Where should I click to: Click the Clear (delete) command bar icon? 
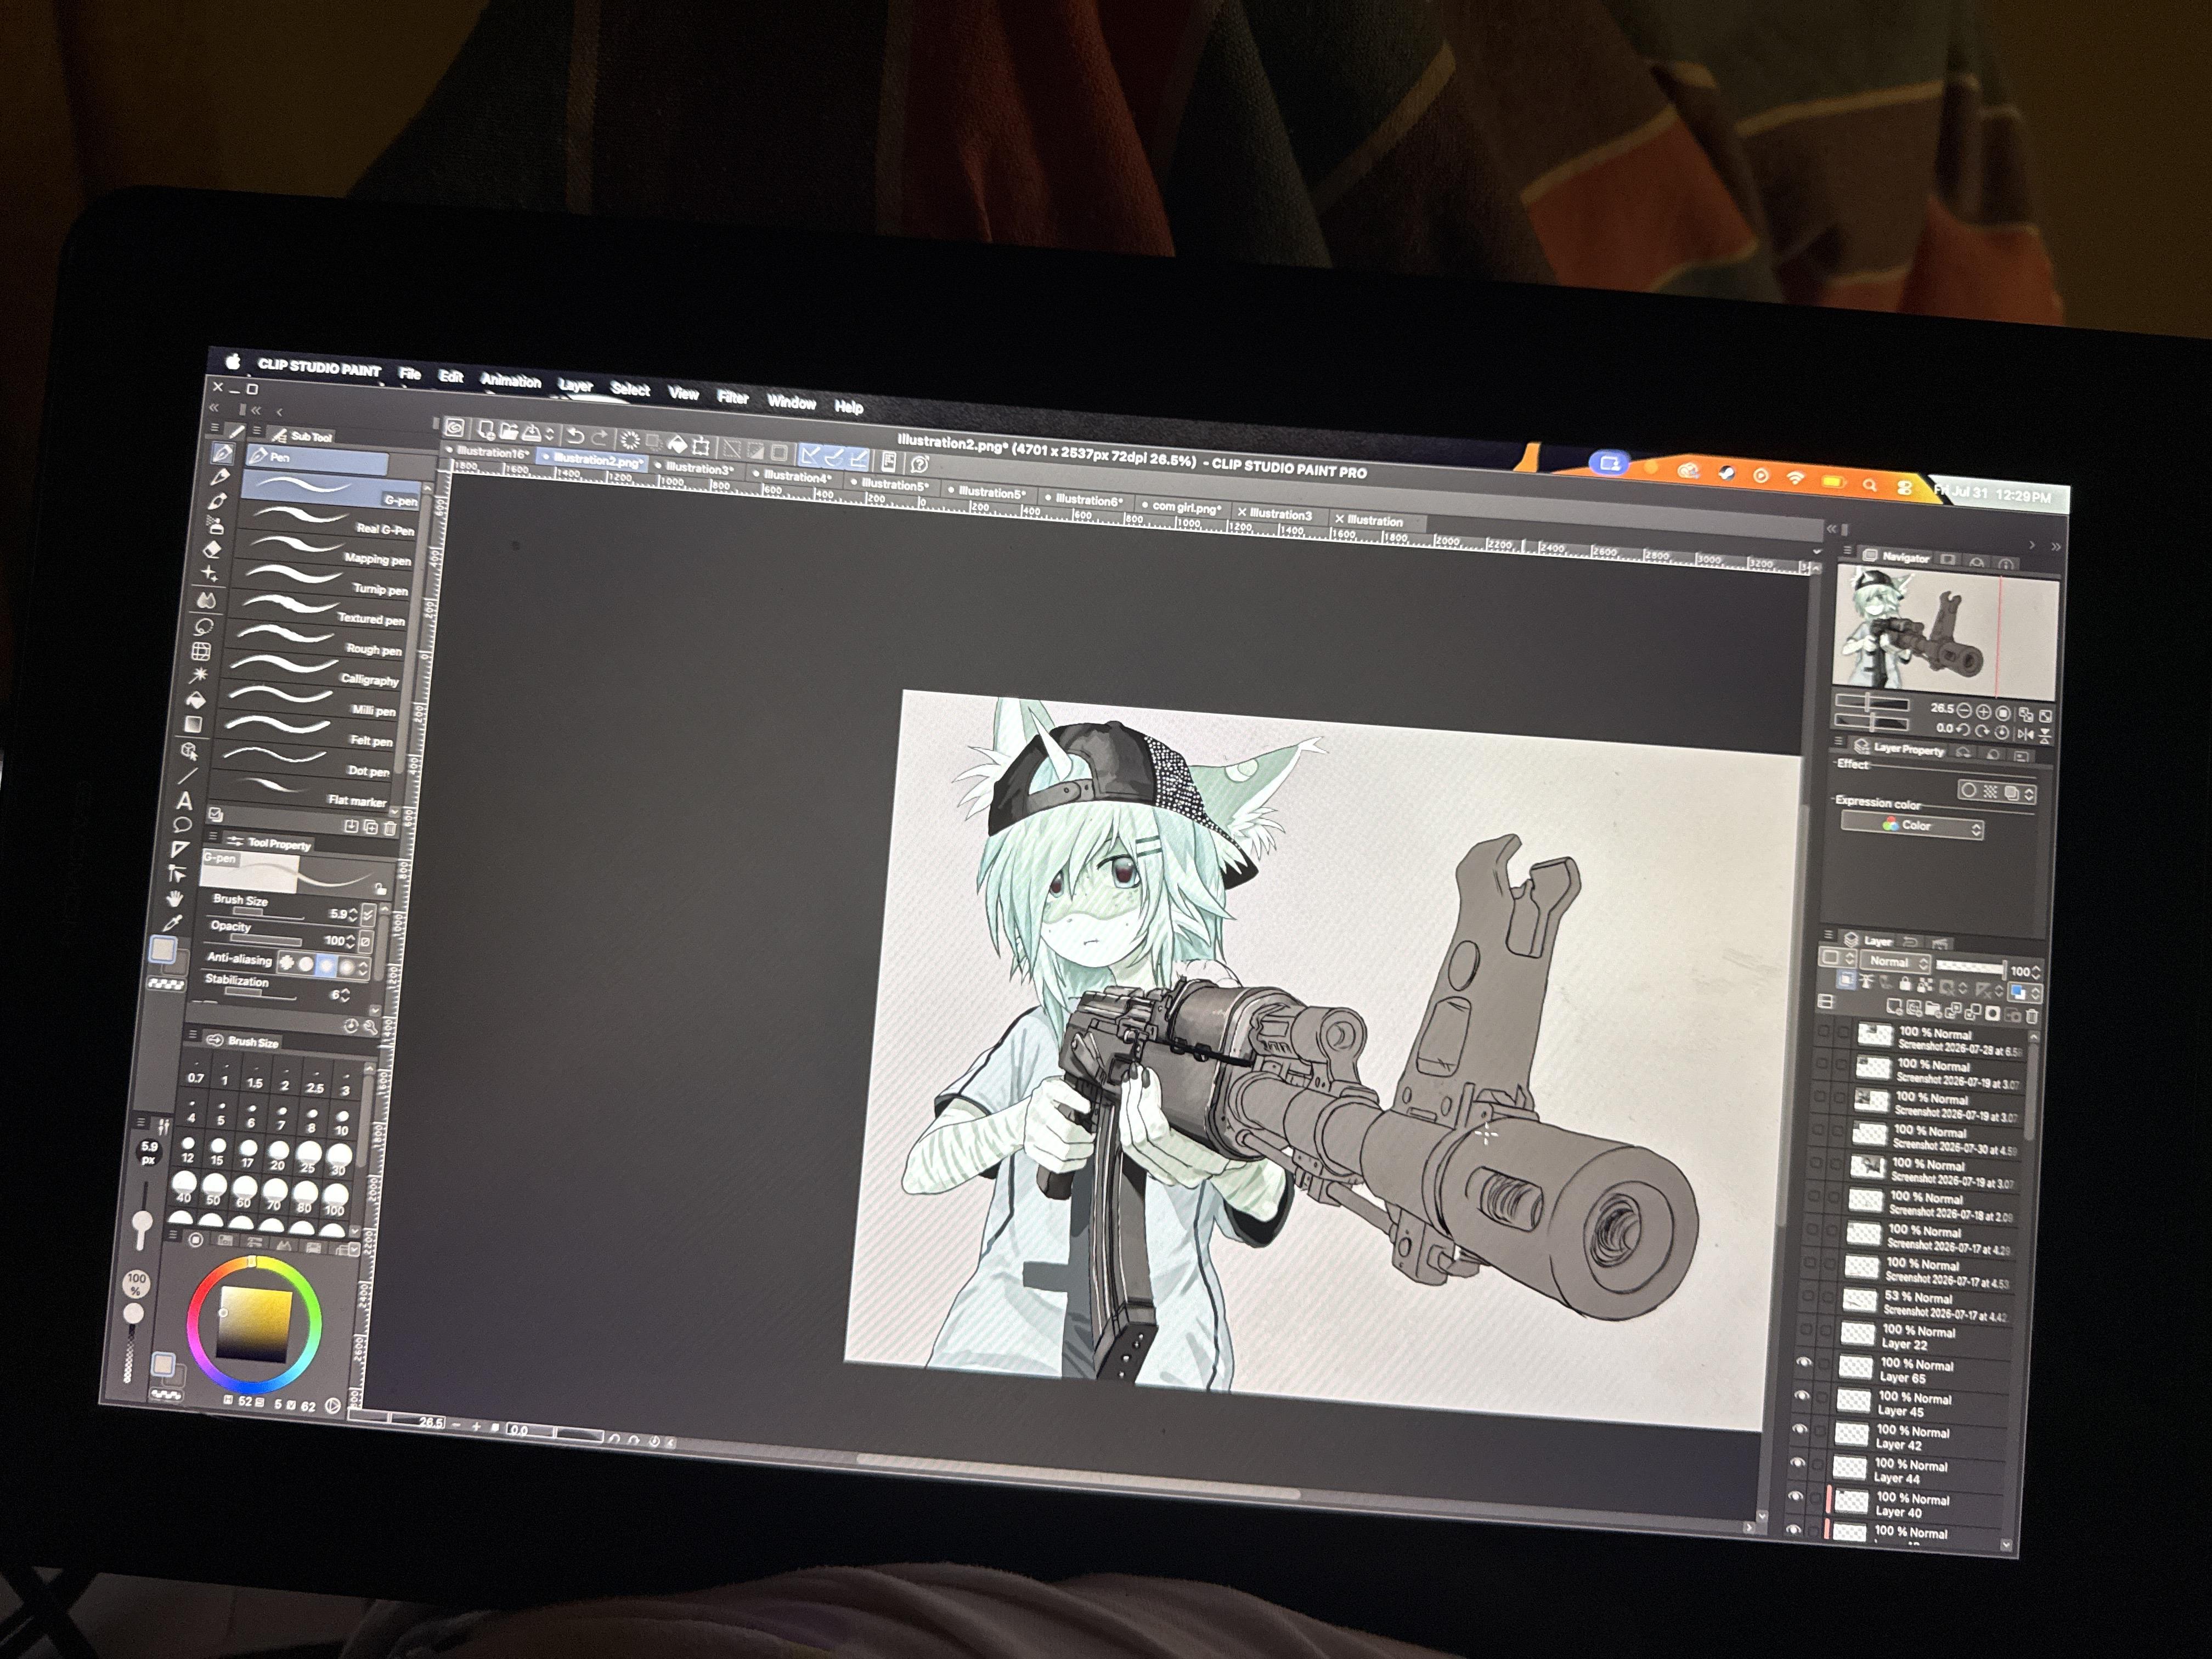click(630, 440)
